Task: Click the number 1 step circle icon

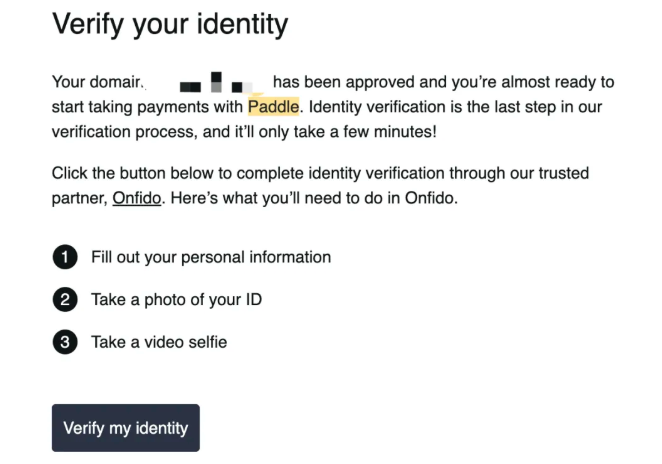Action: tap(65, 257)
